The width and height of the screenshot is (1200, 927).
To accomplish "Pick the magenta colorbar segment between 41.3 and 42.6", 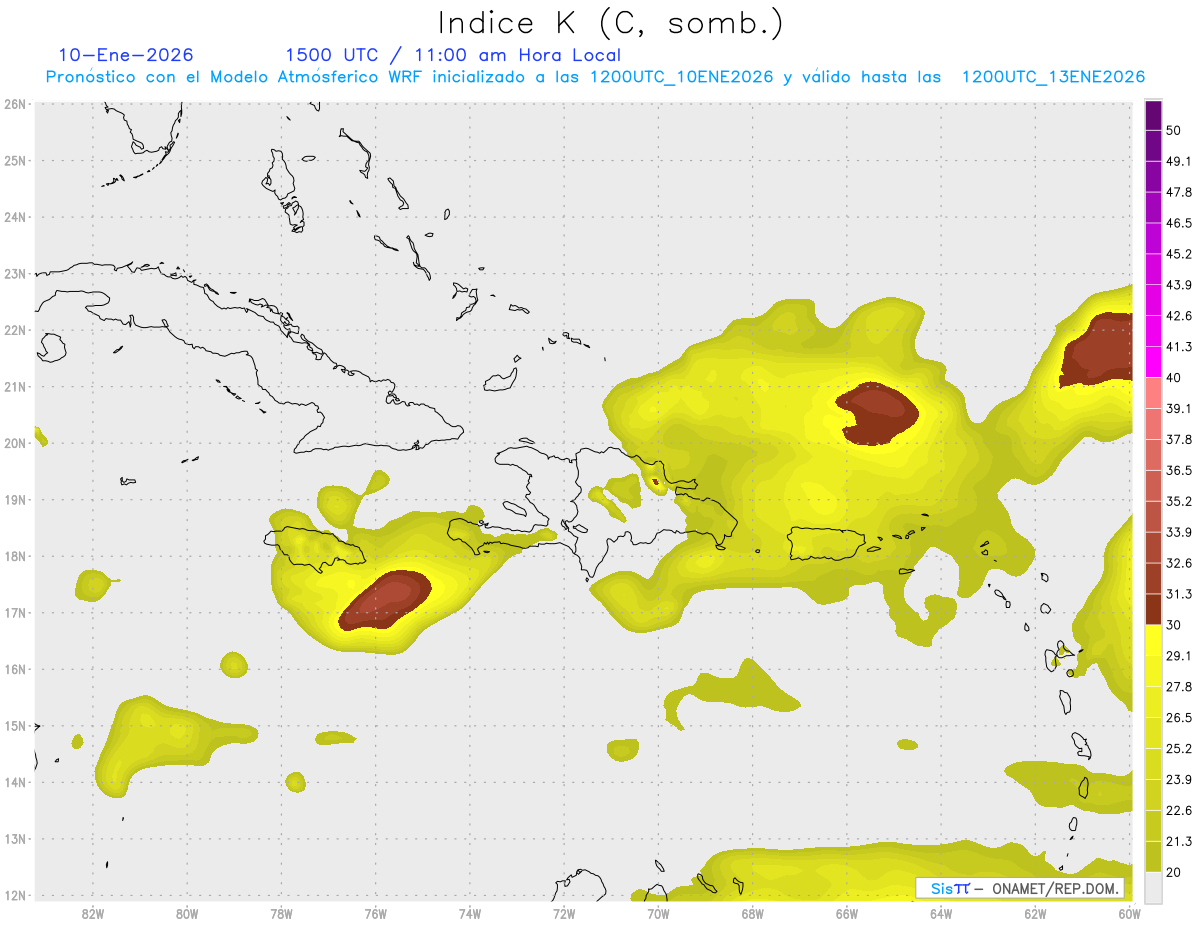I will 1153,331.
